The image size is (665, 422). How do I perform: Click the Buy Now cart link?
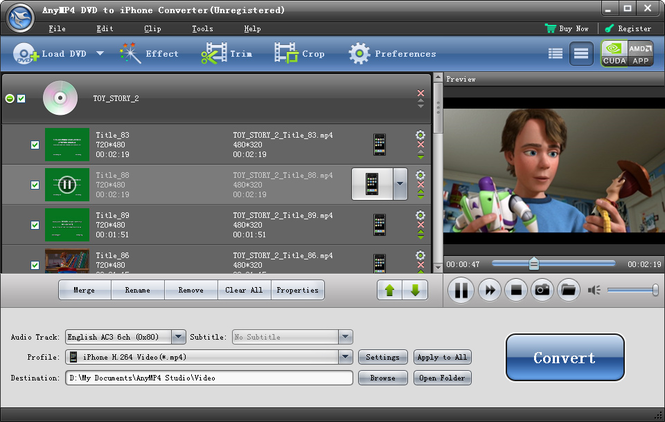tap(567, 28)
